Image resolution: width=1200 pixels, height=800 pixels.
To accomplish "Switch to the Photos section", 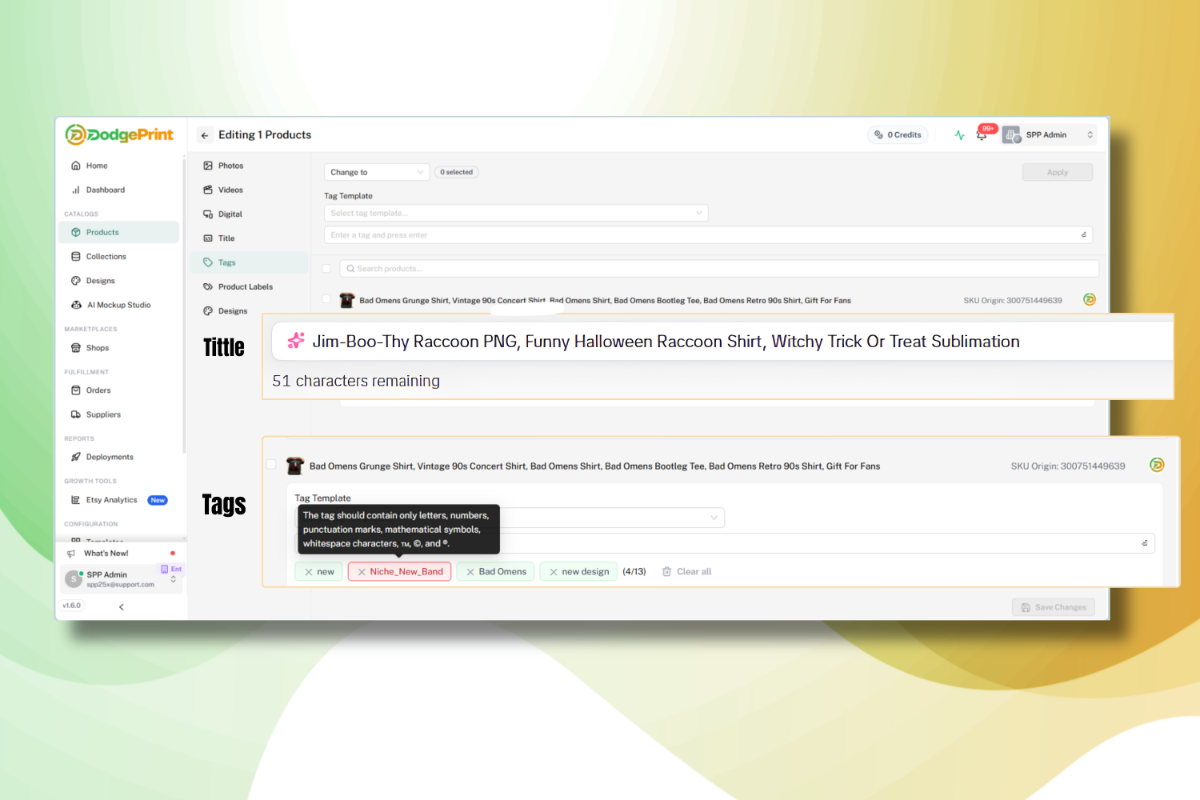I will tap(230, 166).
